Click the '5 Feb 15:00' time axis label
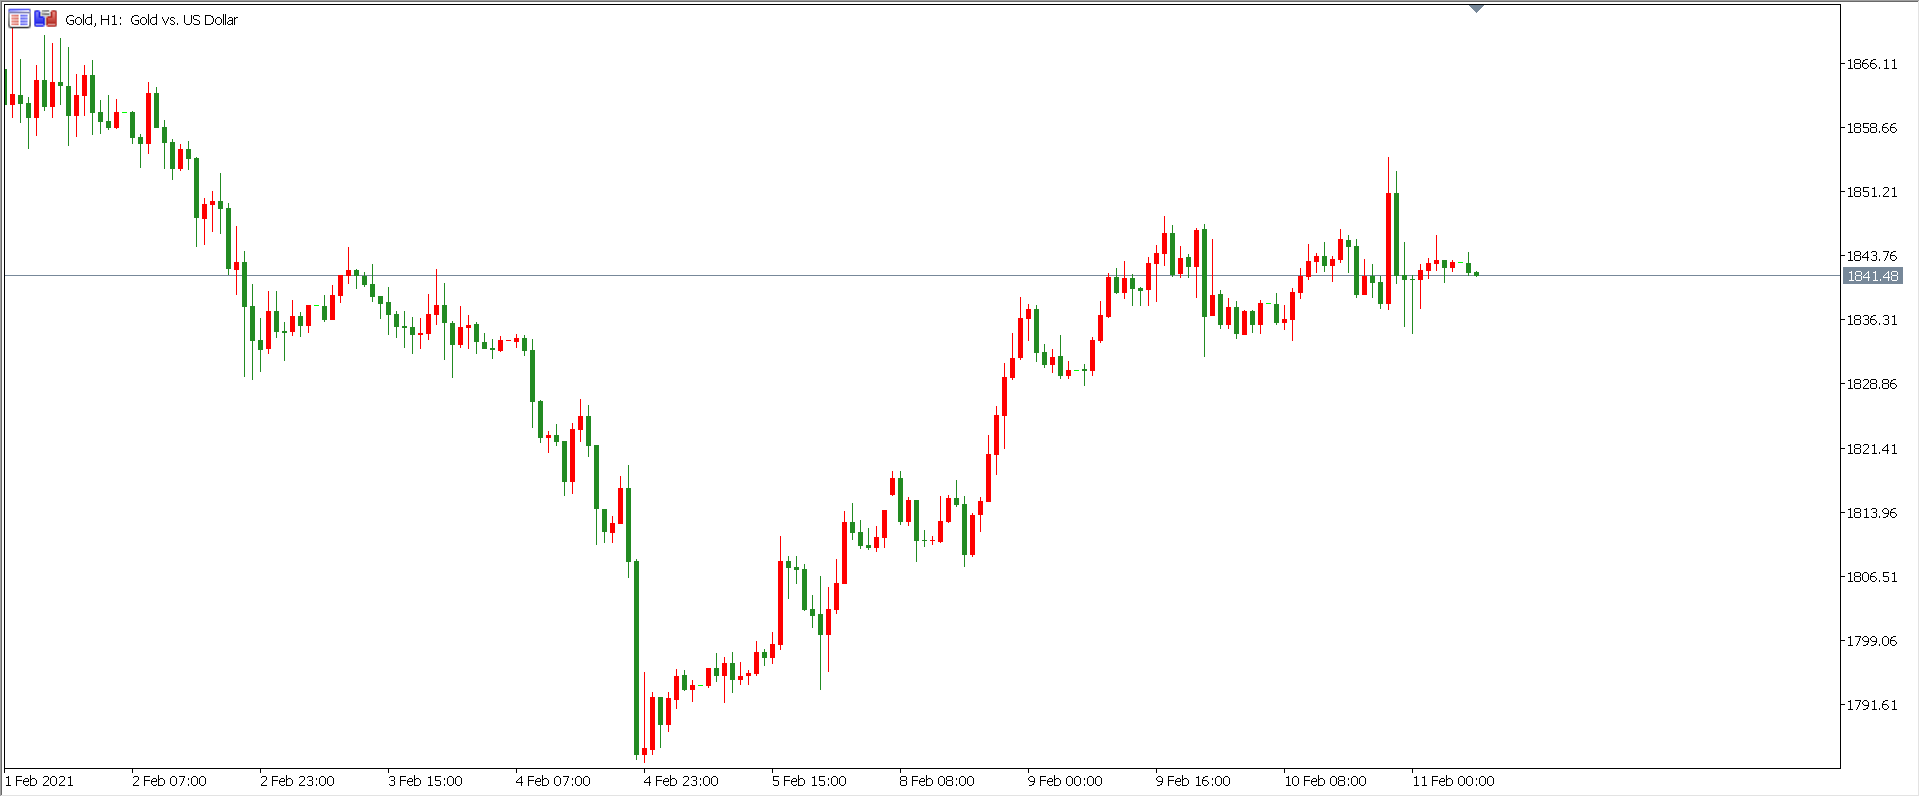Image resolution: width=1920 pixels, height=797 pixels. click(810, 781)
